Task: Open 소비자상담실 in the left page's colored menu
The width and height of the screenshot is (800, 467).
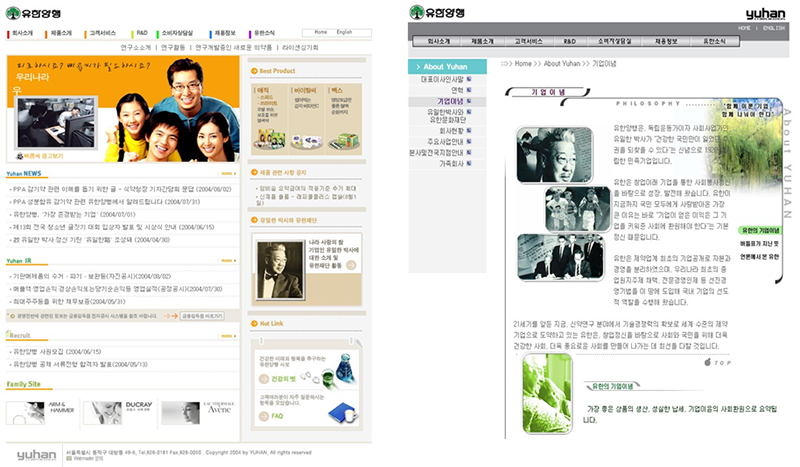Action: tap(178, 33)
